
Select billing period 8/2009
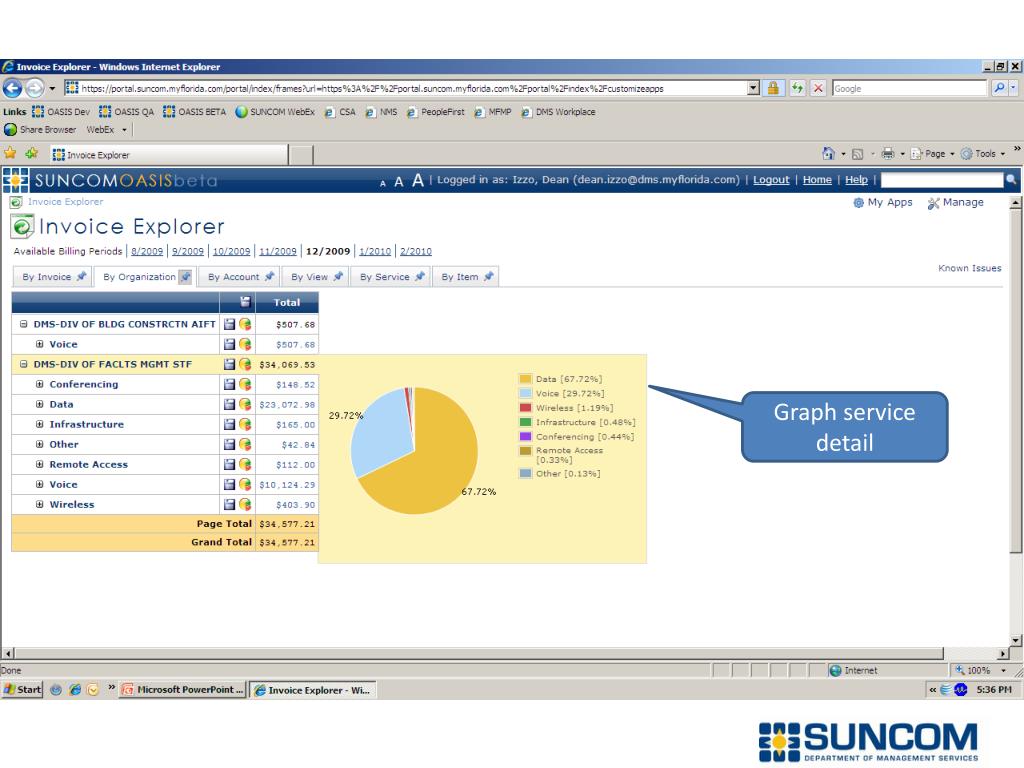click(147, 251)
